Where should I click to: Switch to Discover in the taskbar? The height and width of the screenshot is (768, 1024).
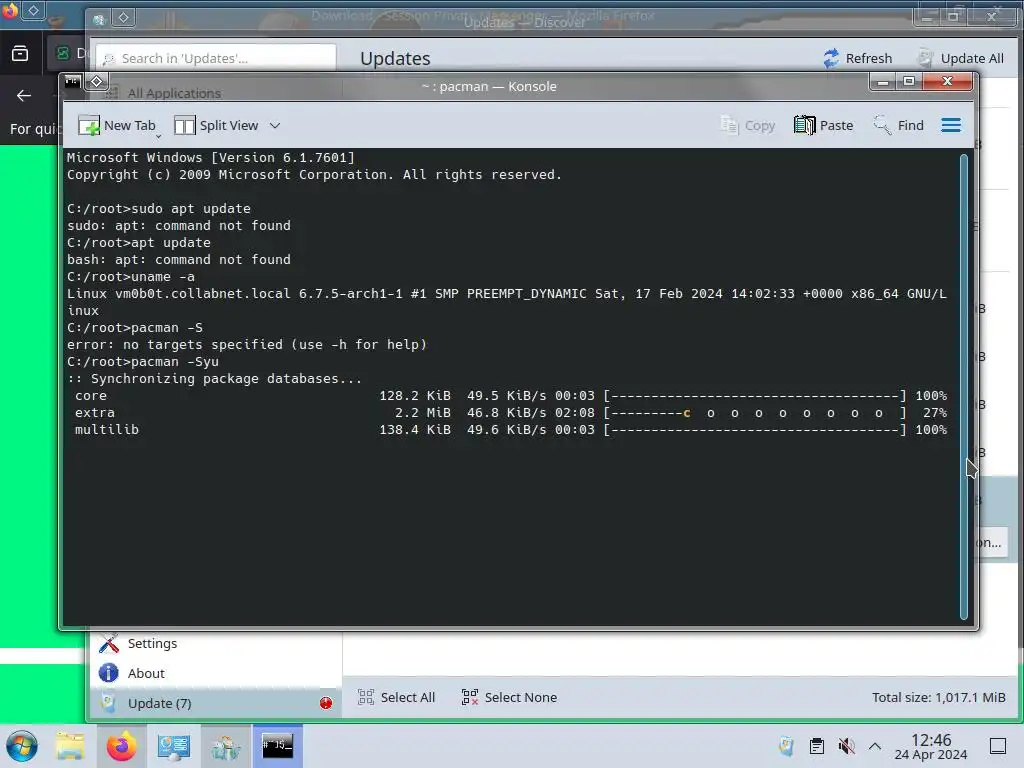(x=226, y=746)
